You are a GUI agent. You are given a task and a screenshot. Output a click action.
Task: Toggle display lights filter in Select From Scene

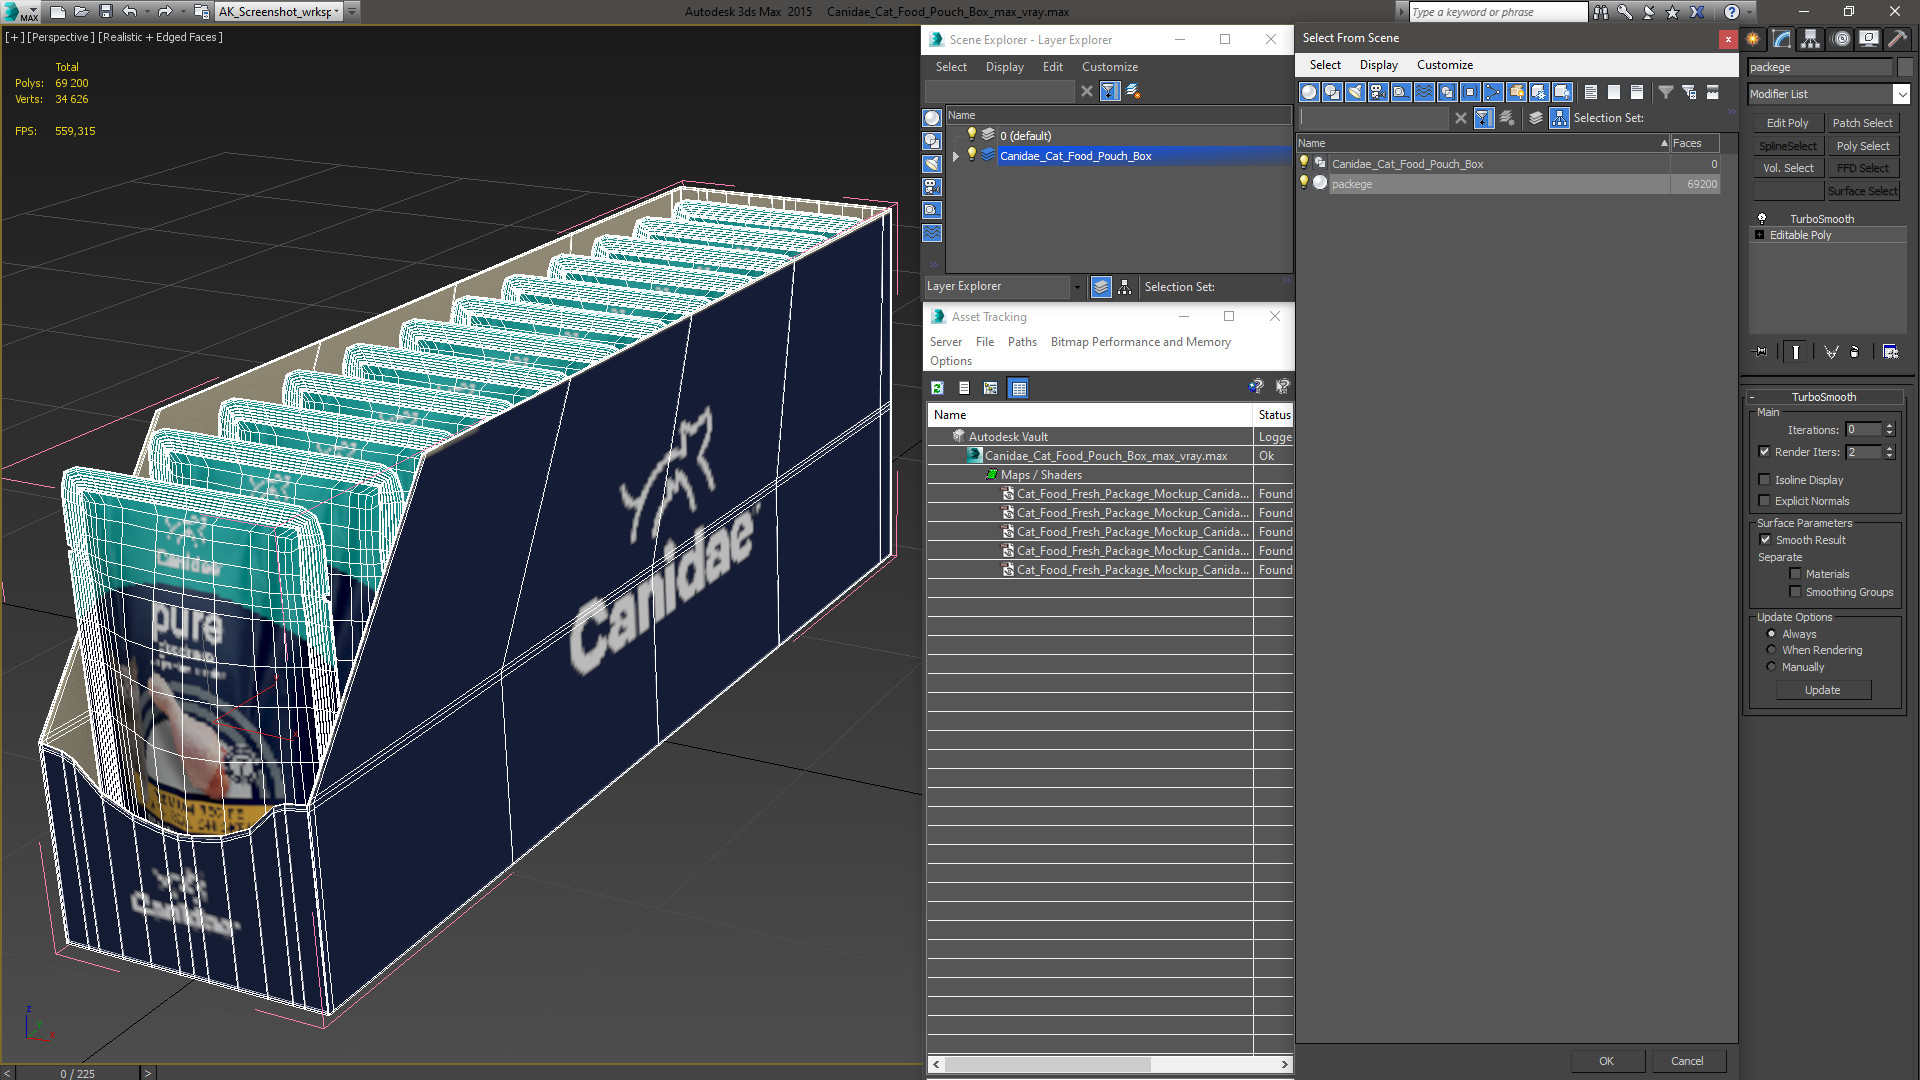point(1355,92)
